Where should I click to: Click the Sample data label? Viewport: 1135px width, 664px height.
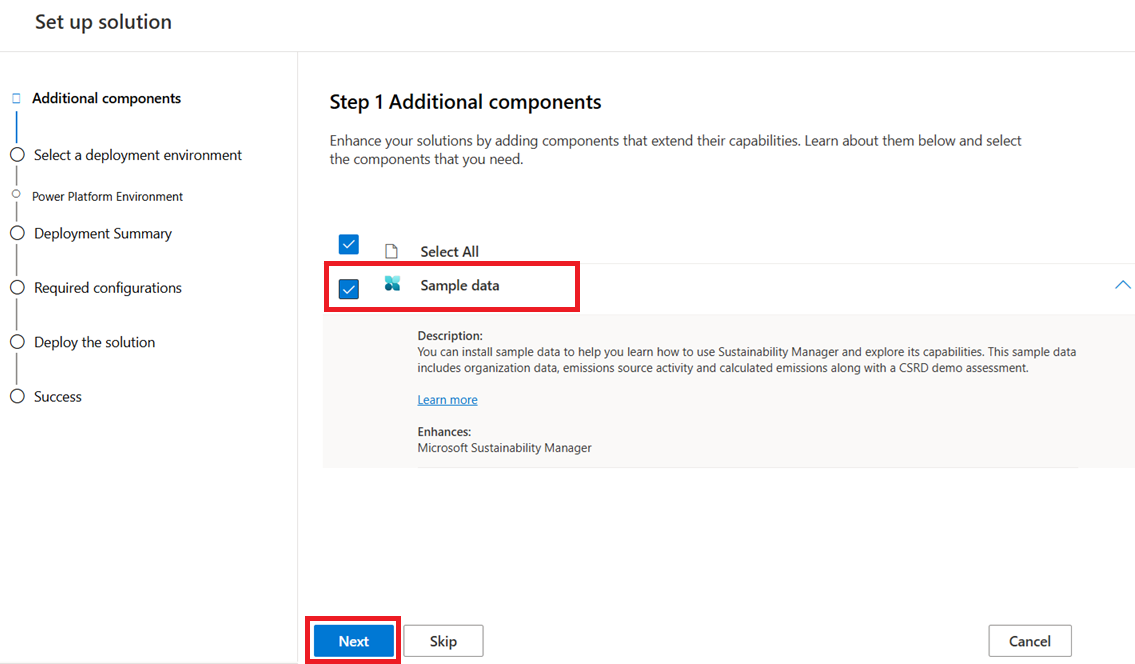click(x=460, y=285)
